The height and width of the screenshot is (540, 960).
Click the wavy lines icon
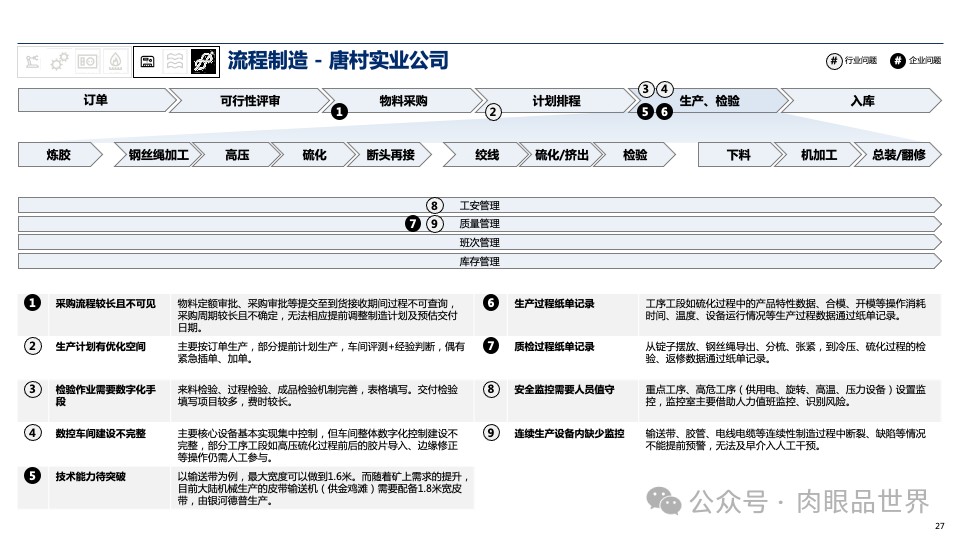175,62
